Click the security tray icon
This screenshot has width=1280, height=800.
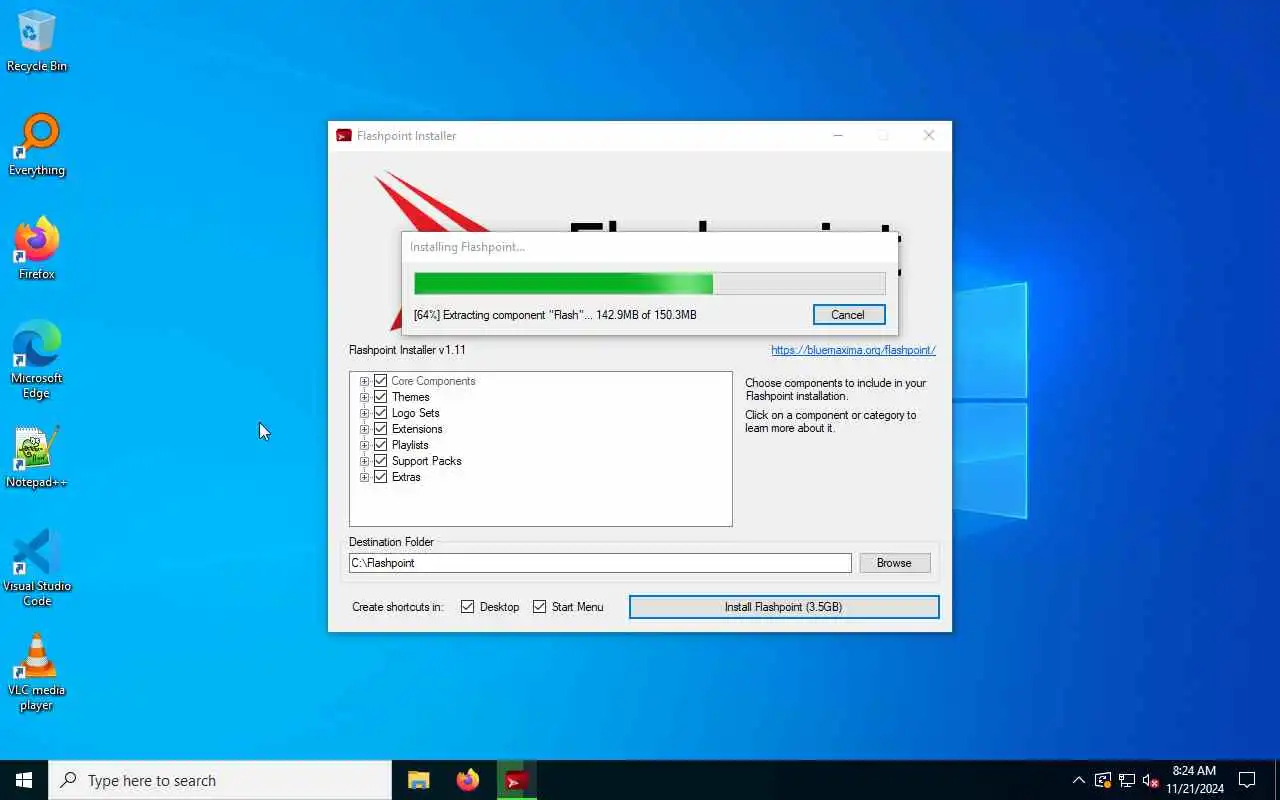point(1102,780)
